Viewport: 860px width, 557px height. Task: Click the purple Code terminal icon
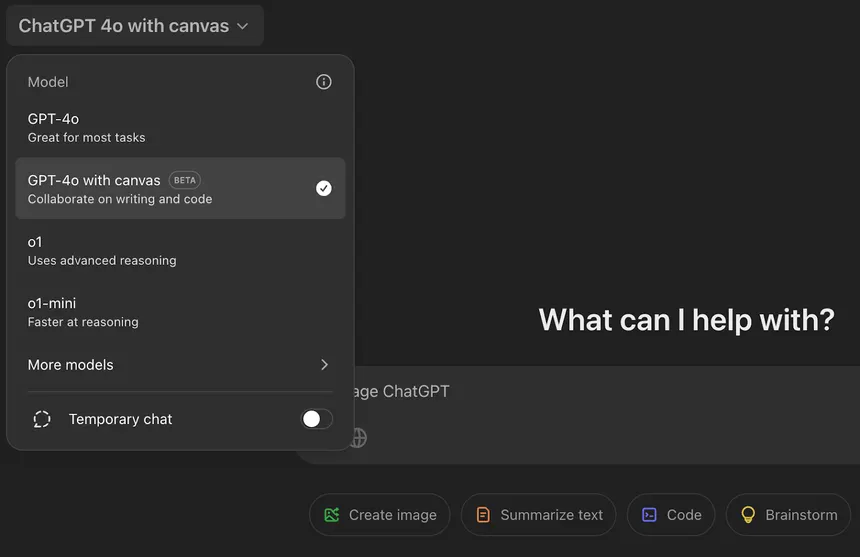click(649, 515)
